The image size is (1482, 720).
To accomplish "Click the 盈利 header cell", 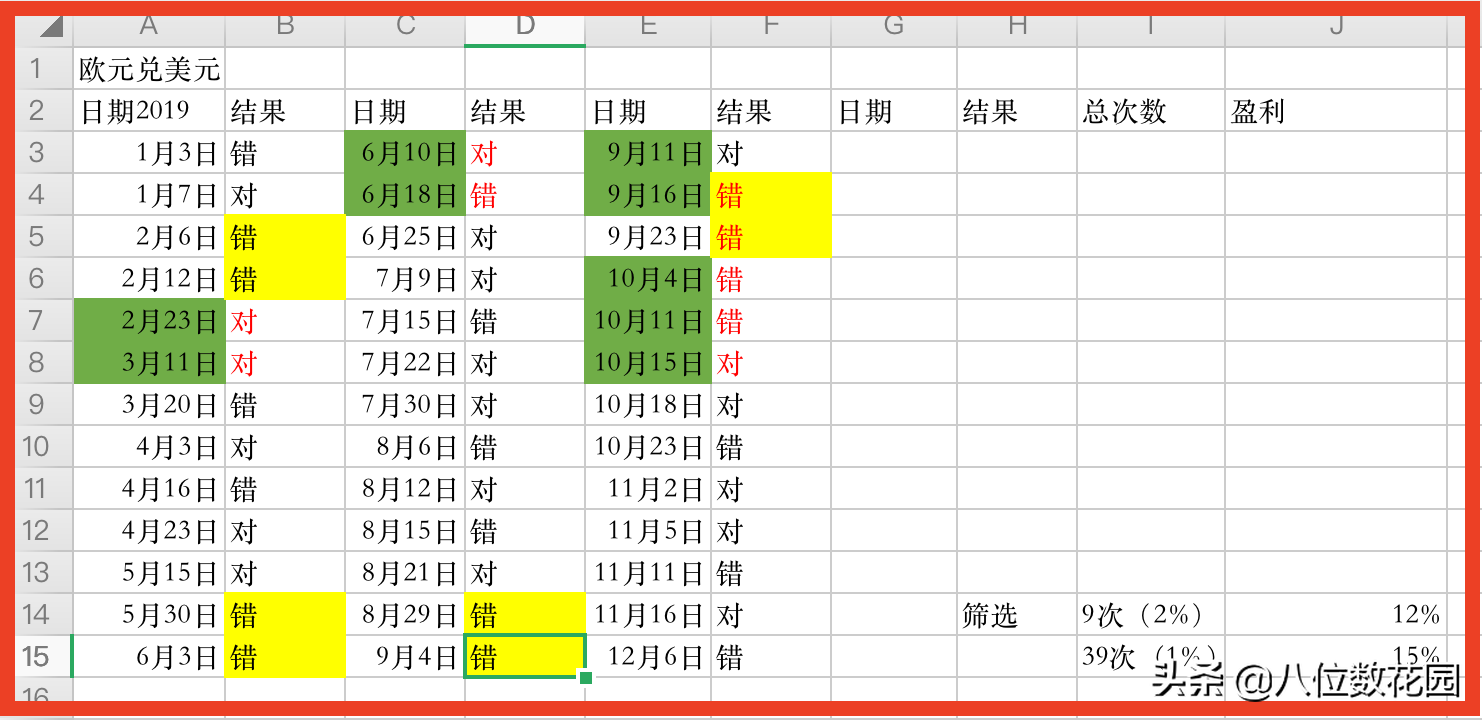I will coord(1336,111).
